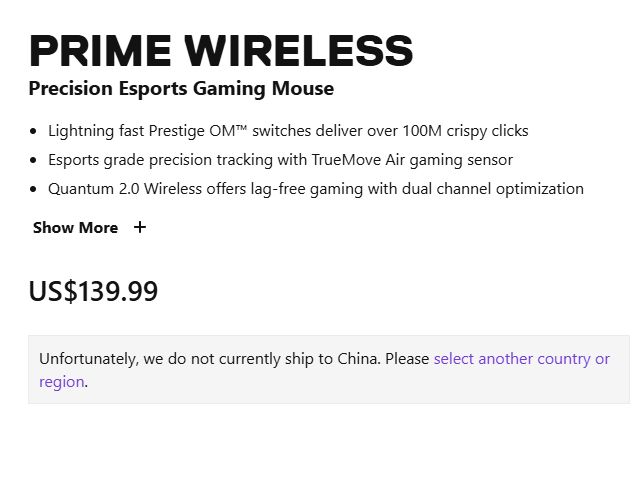Expand the Show More feature list
The width and height of the screenshot is (634, 479).
(x=75, y=227)
